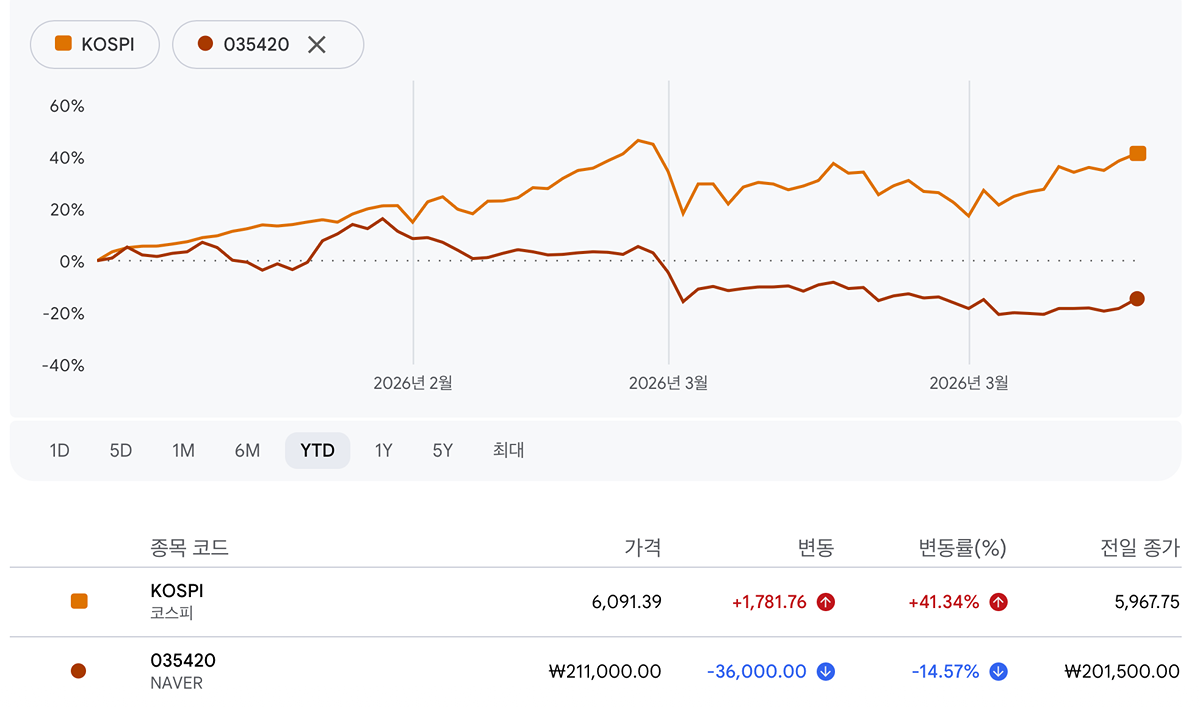The height and width of the screenshot is (707, 1200).
Task: Click KOSPI percent change up-arrow icon
Action: [998, 602]
